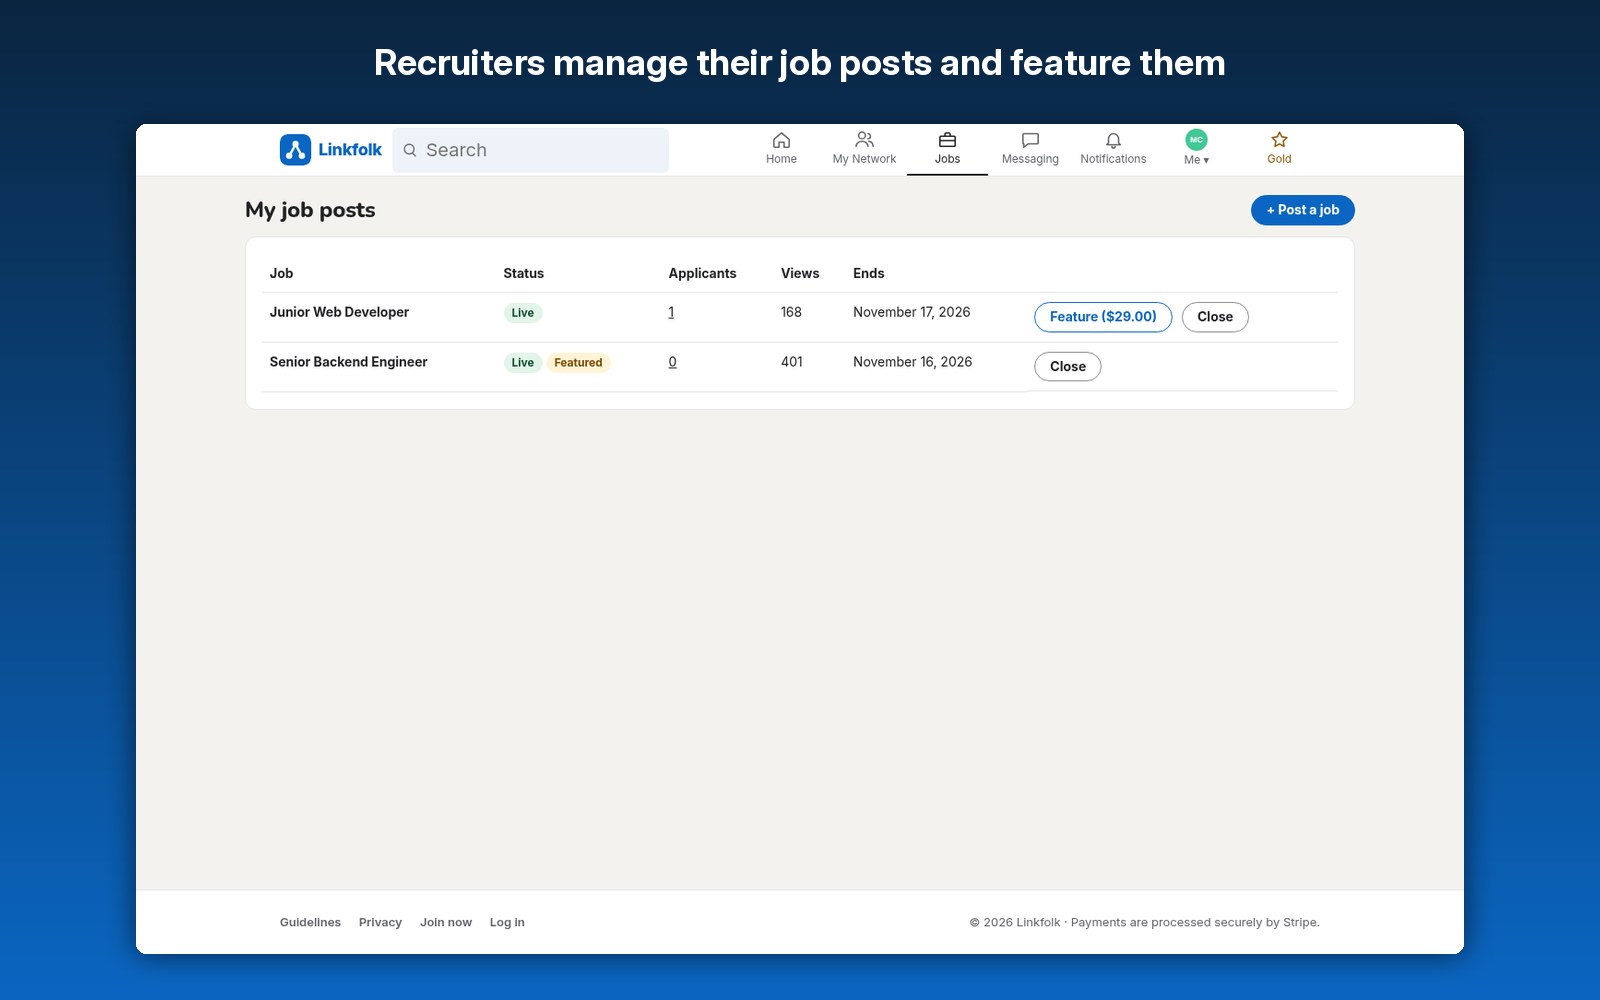This screenshot has width=1600, height=1000.
Task: Open Notifications bell icon
Action: [1113, 140]
